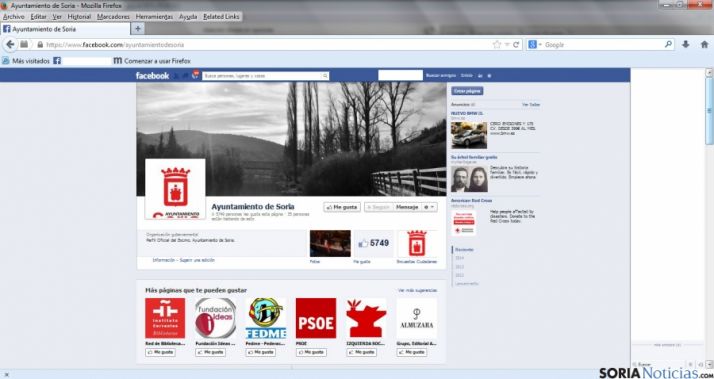
Task: Click Me gusta under Fundación Ideas
Action: pos(210,353)
